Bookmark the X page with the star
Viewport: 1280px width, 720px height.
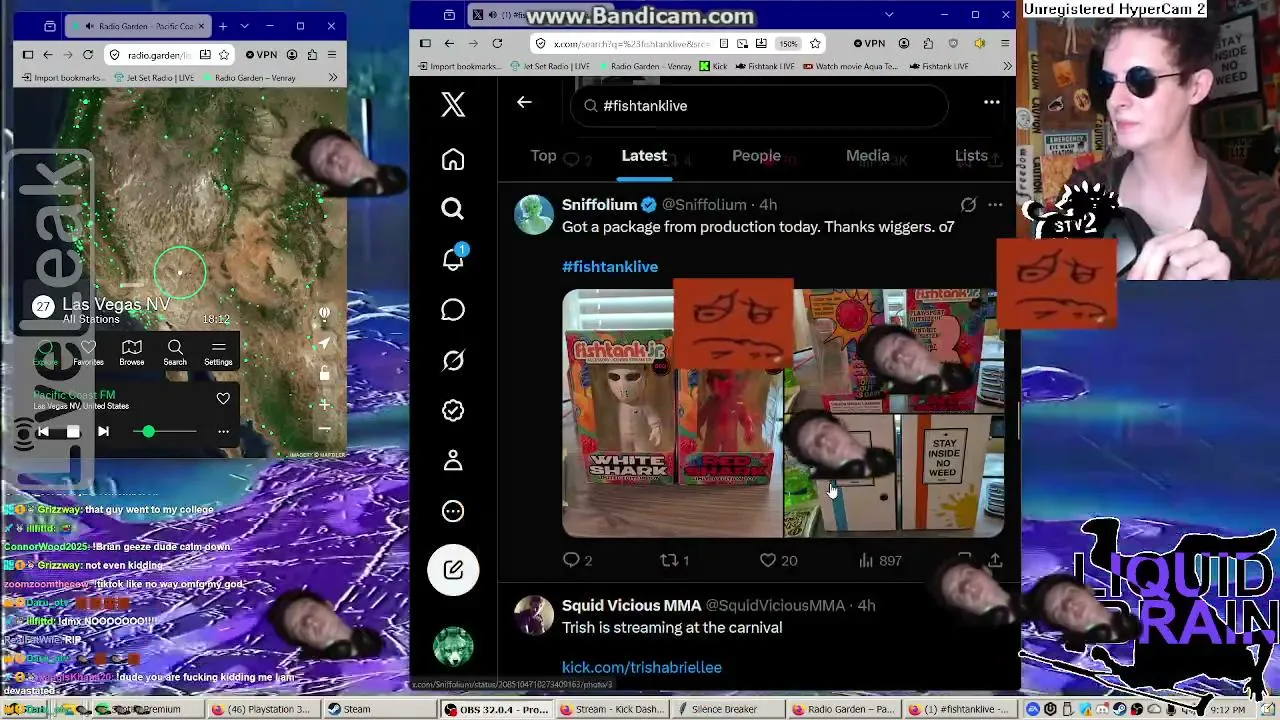(x=815, y=44)
